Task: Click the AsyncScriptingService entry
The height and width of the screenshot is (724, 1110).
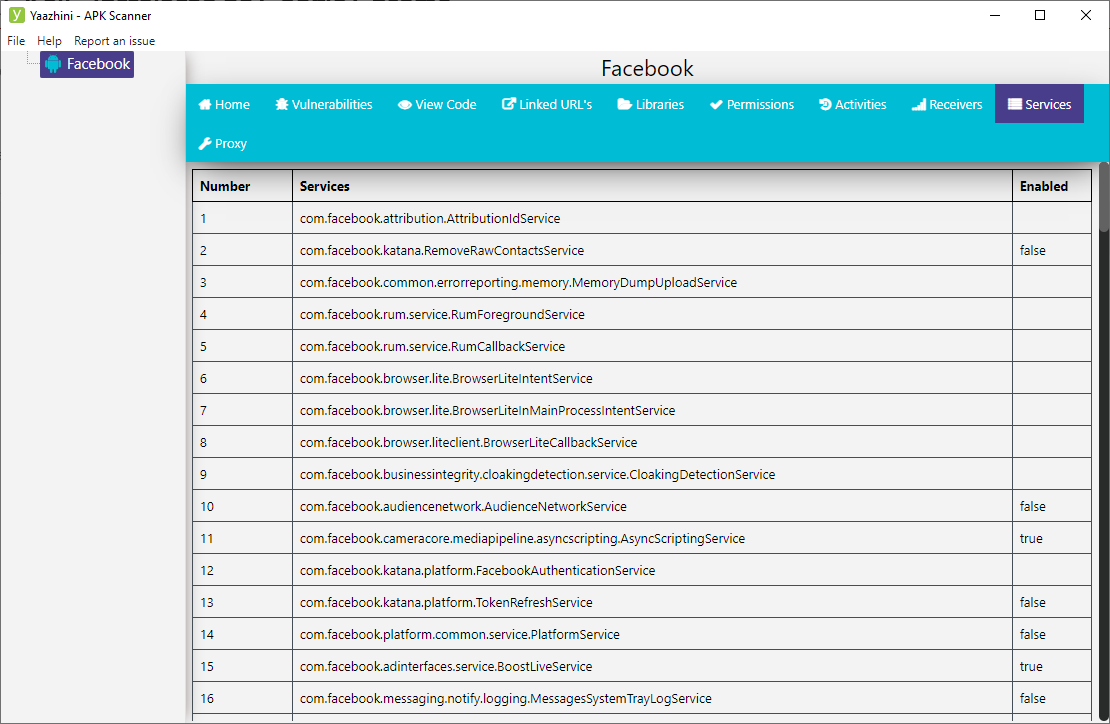Action: click(522, 539)
